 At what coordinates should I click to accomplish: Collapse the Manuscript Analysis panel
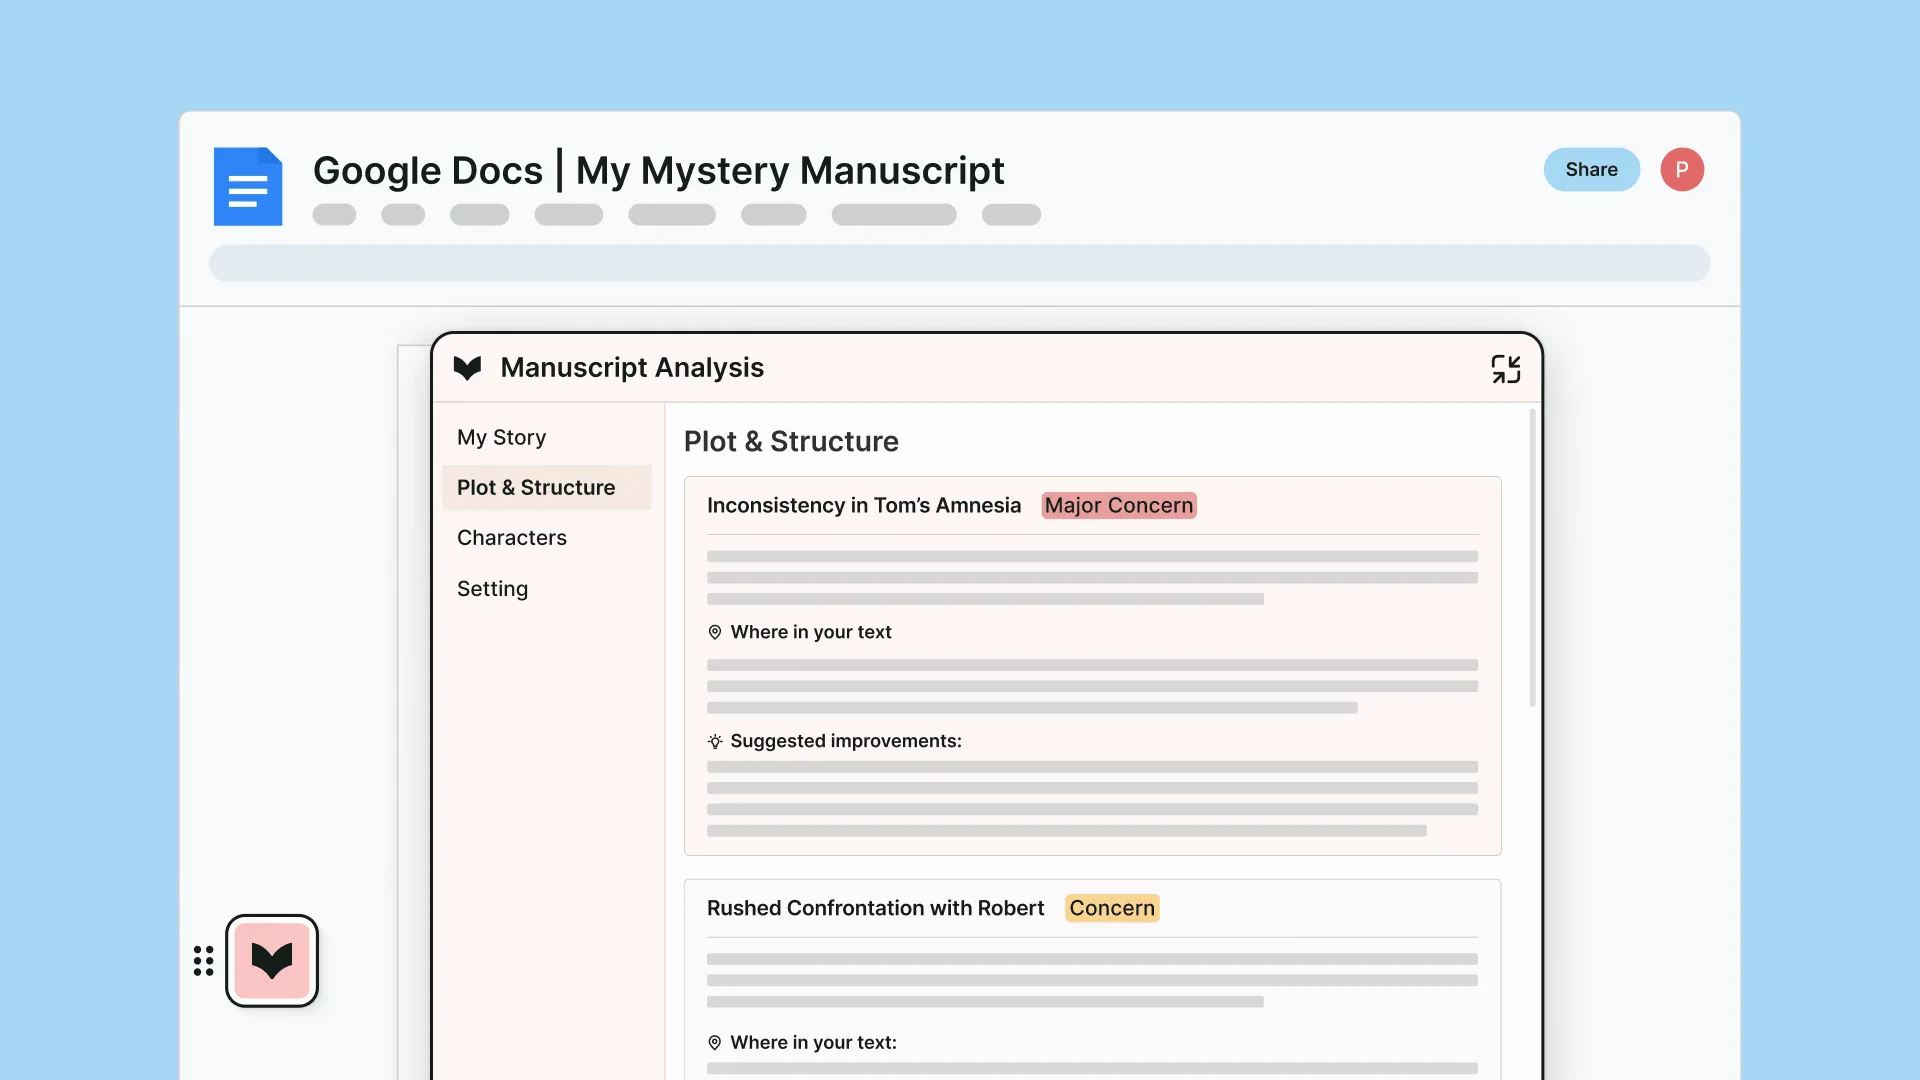1506,369
